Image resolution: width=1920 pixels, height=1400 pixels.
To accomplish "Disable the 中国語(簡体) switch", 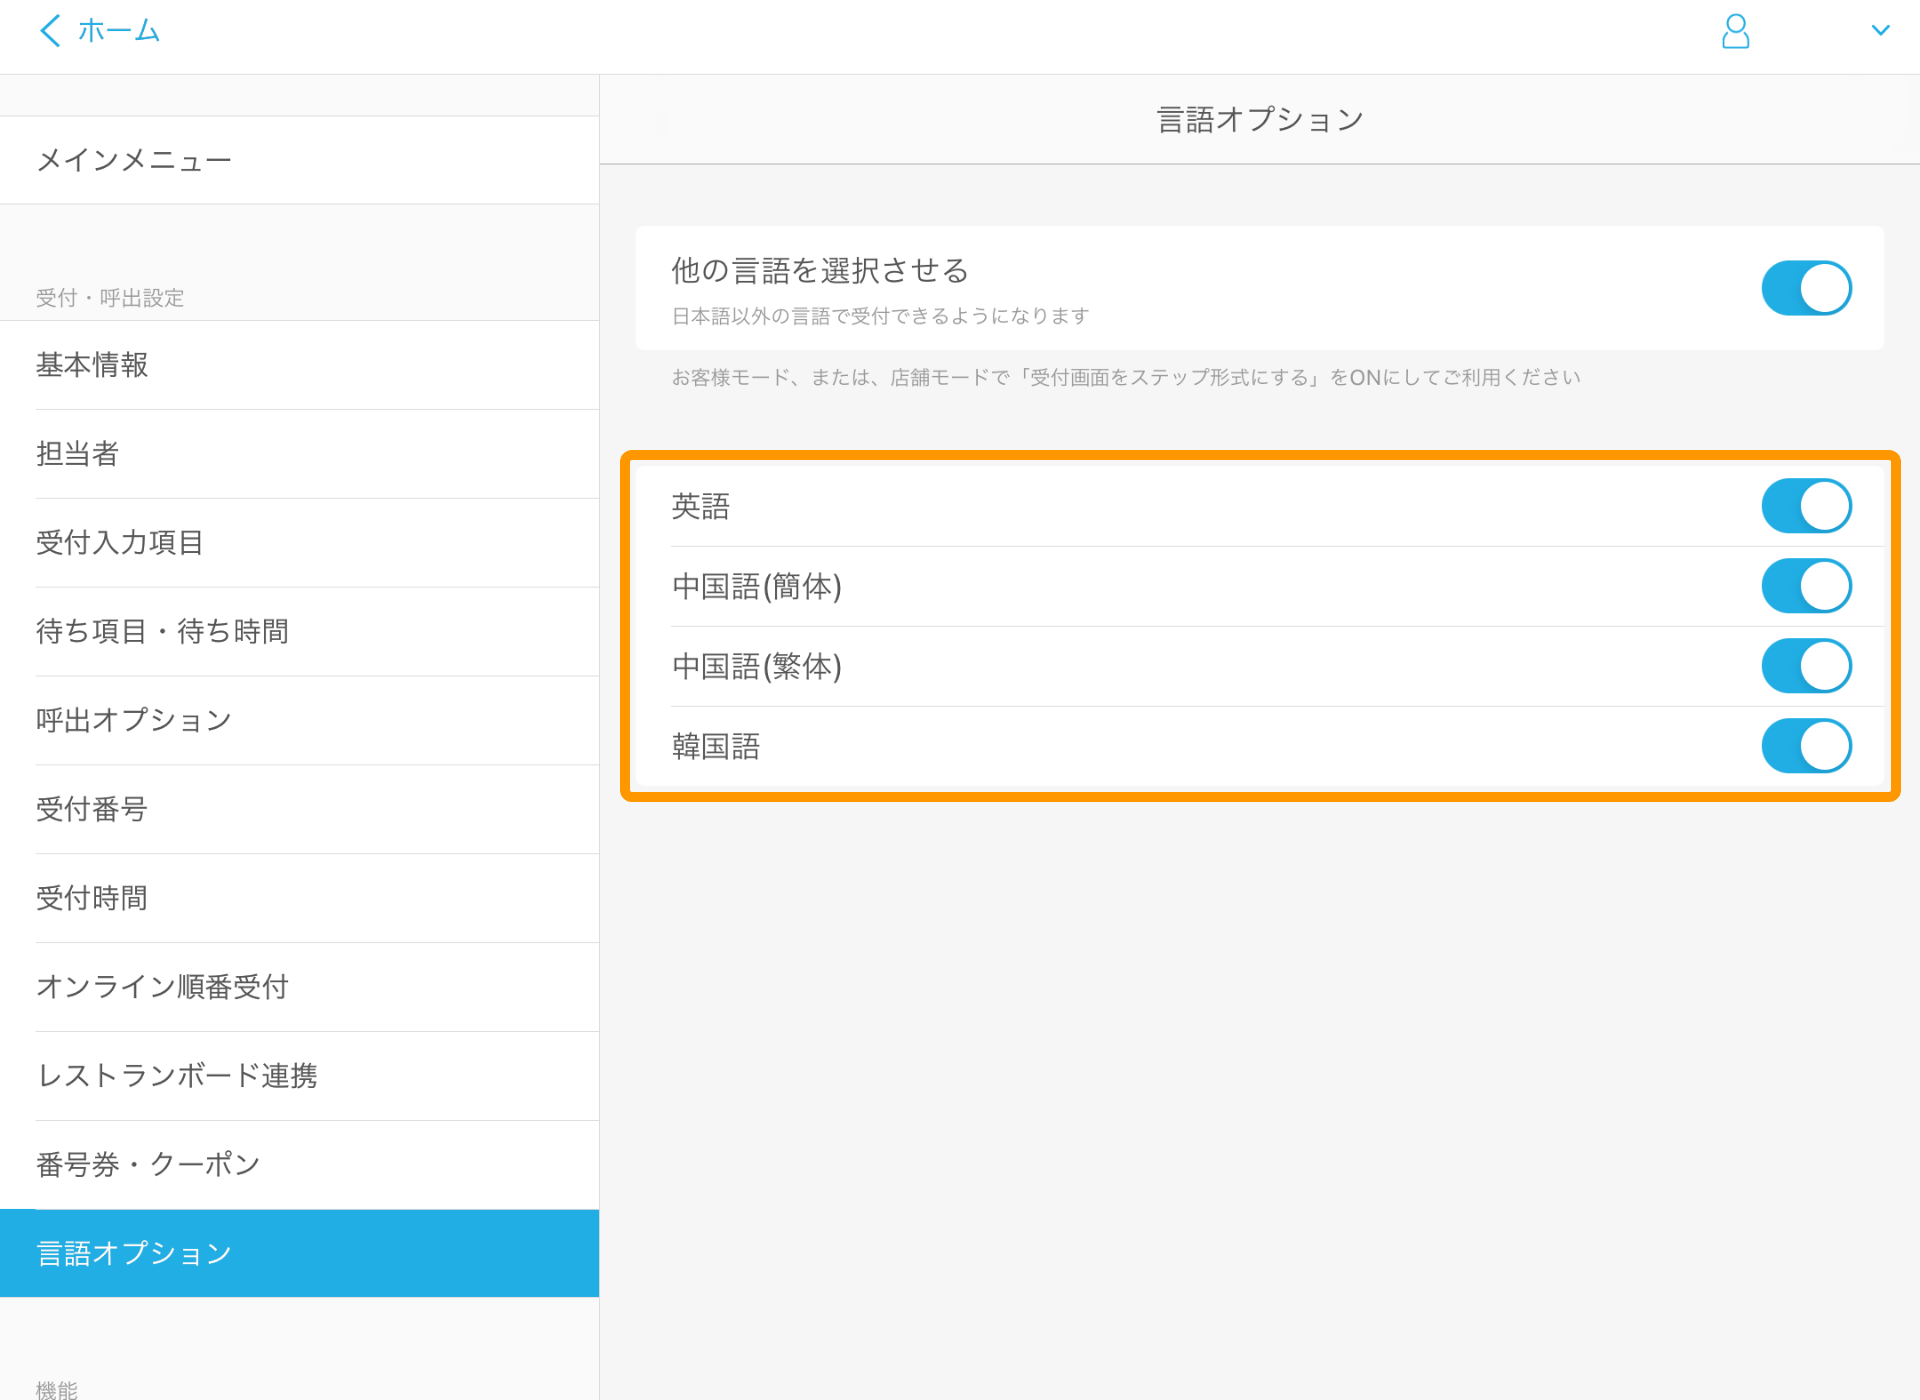I will point(1806,586).
